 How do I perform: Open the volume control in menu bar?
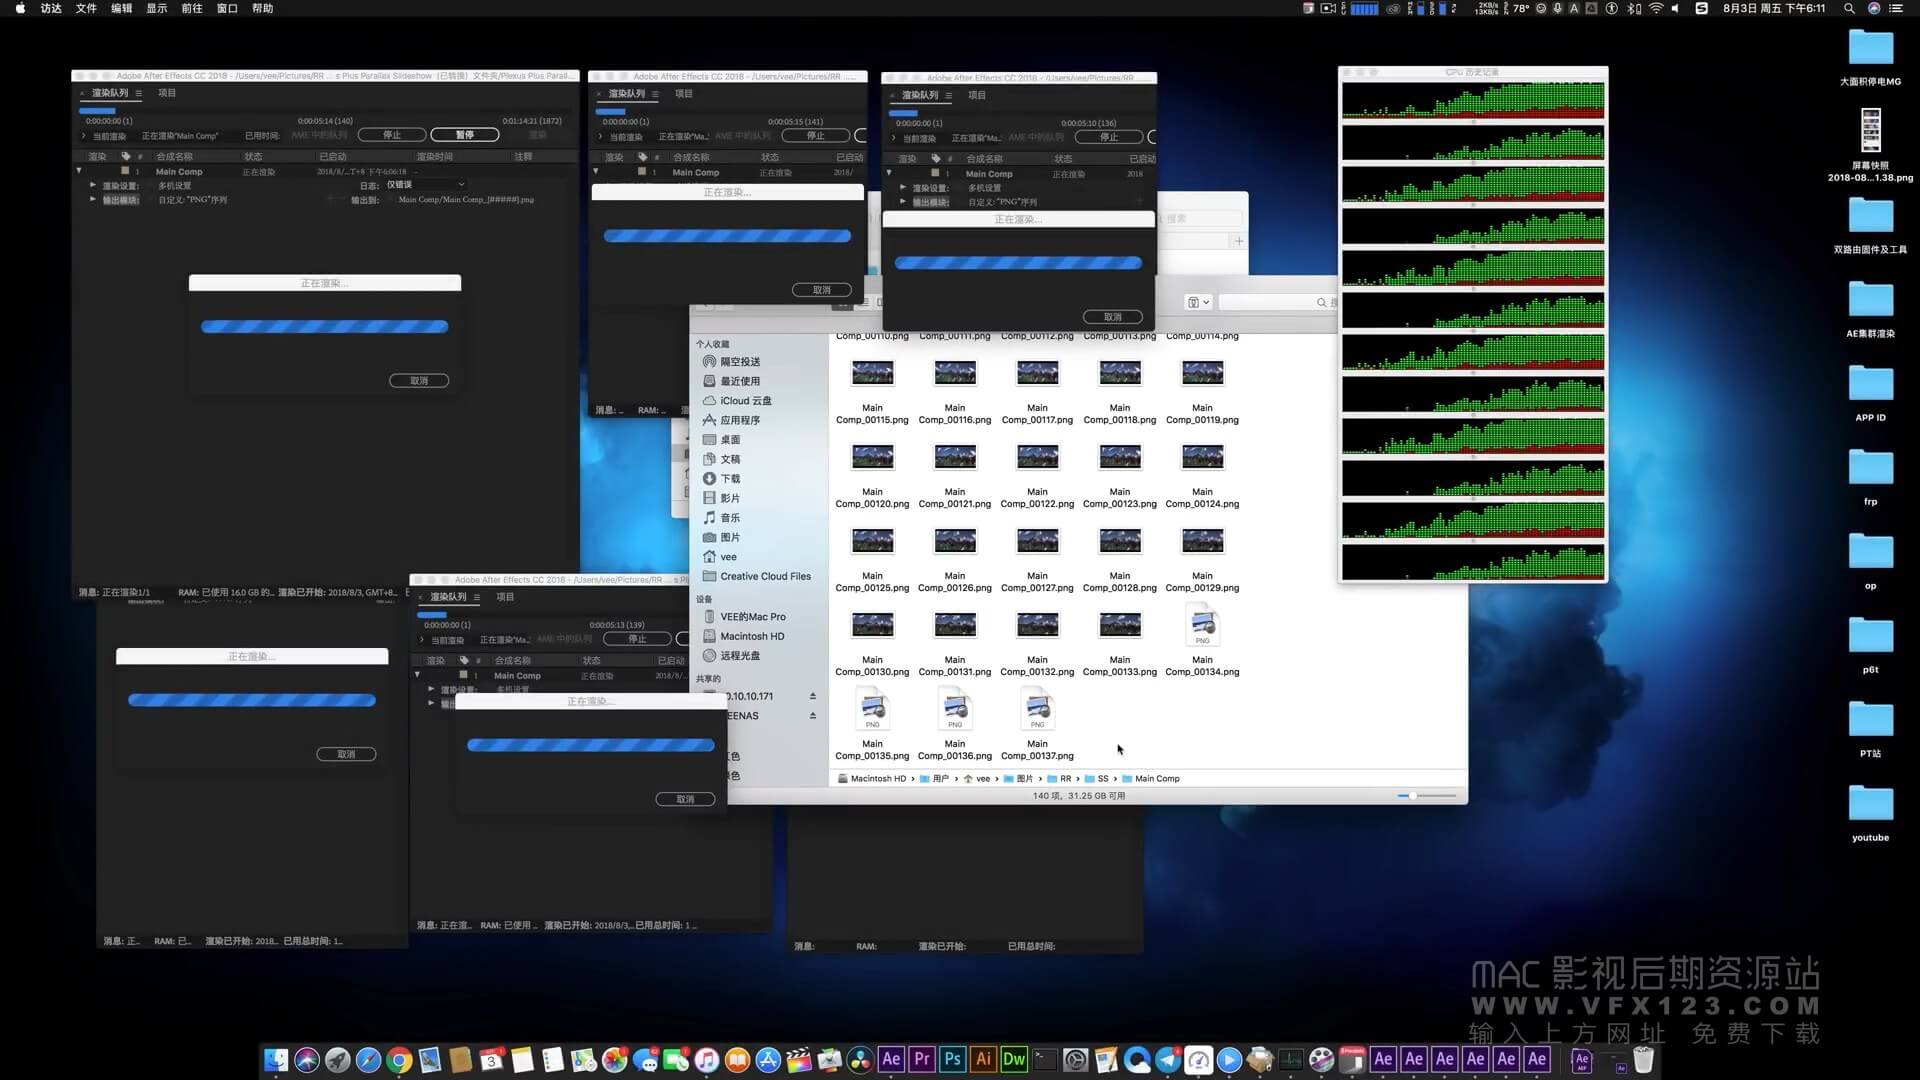pyautogui.click(x=1676, y=8)
